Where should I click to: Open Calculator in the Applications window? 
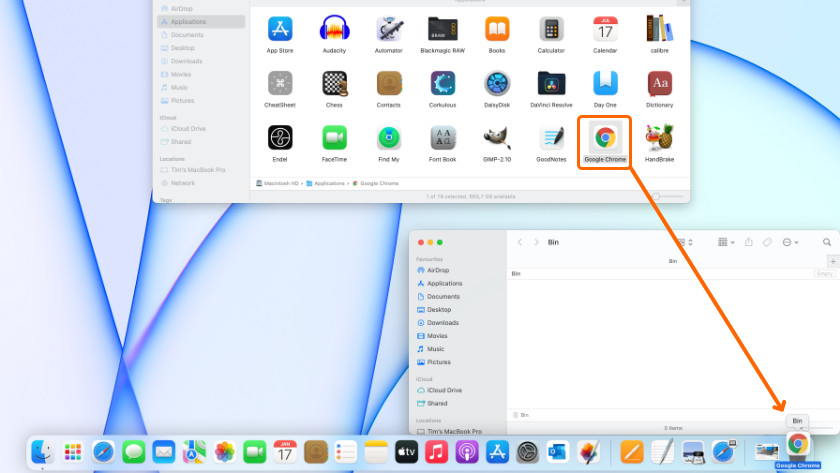point(551,29)
